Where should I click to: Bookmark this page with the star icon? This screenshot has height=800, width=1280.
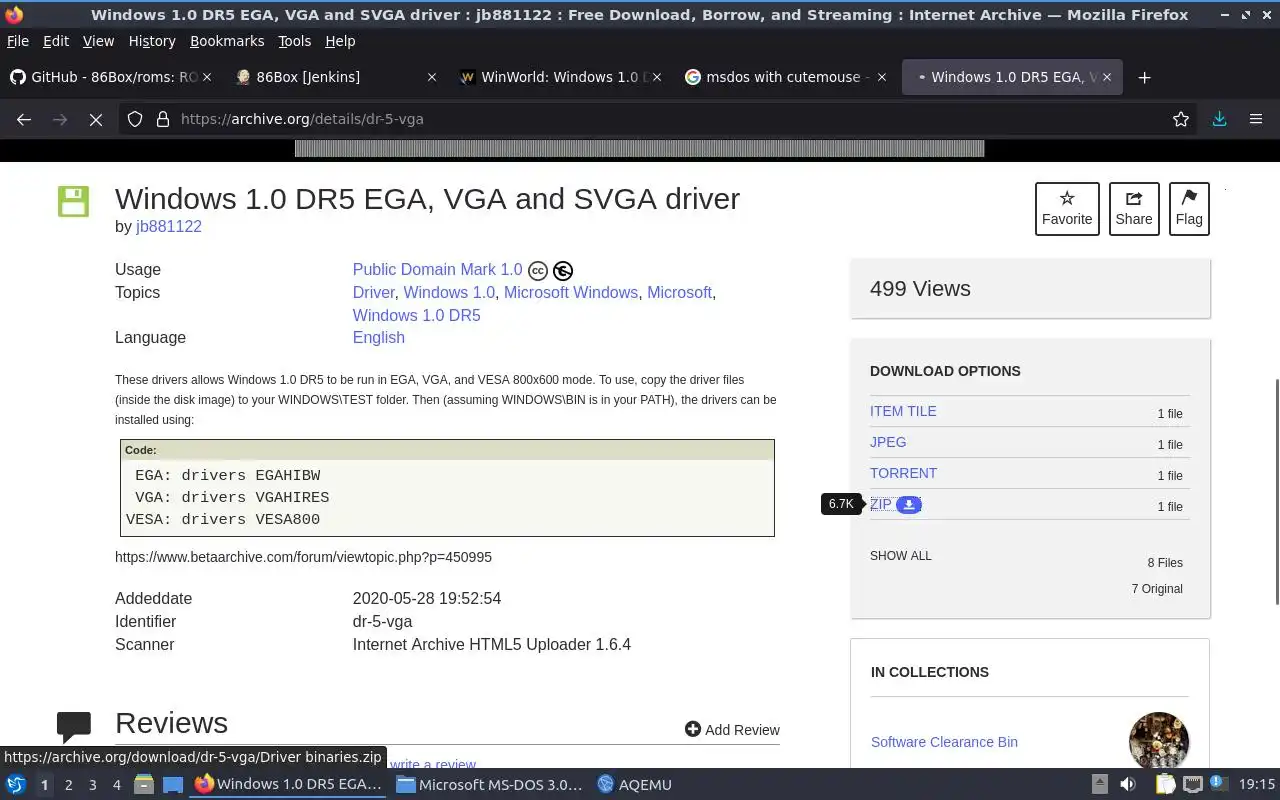click(x=1181, y=119)
